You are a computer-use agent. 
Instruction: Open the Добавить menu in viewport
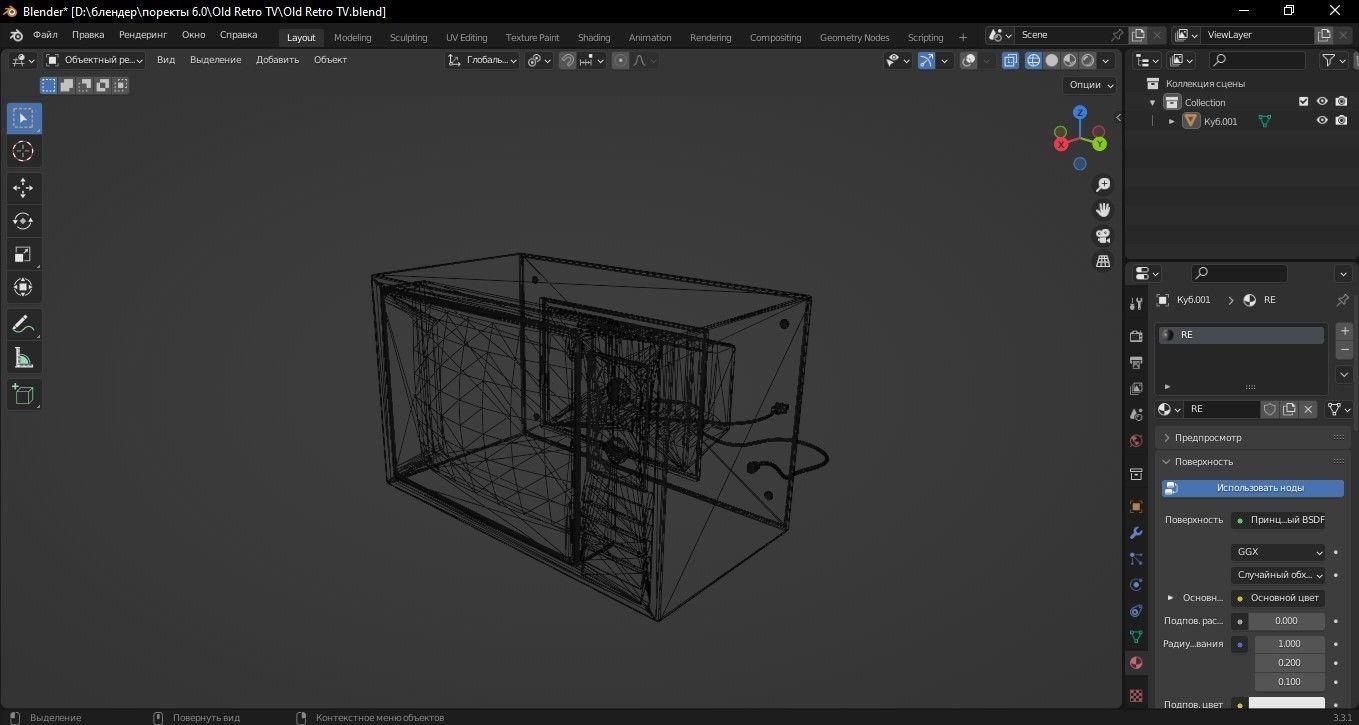(277, 60)
